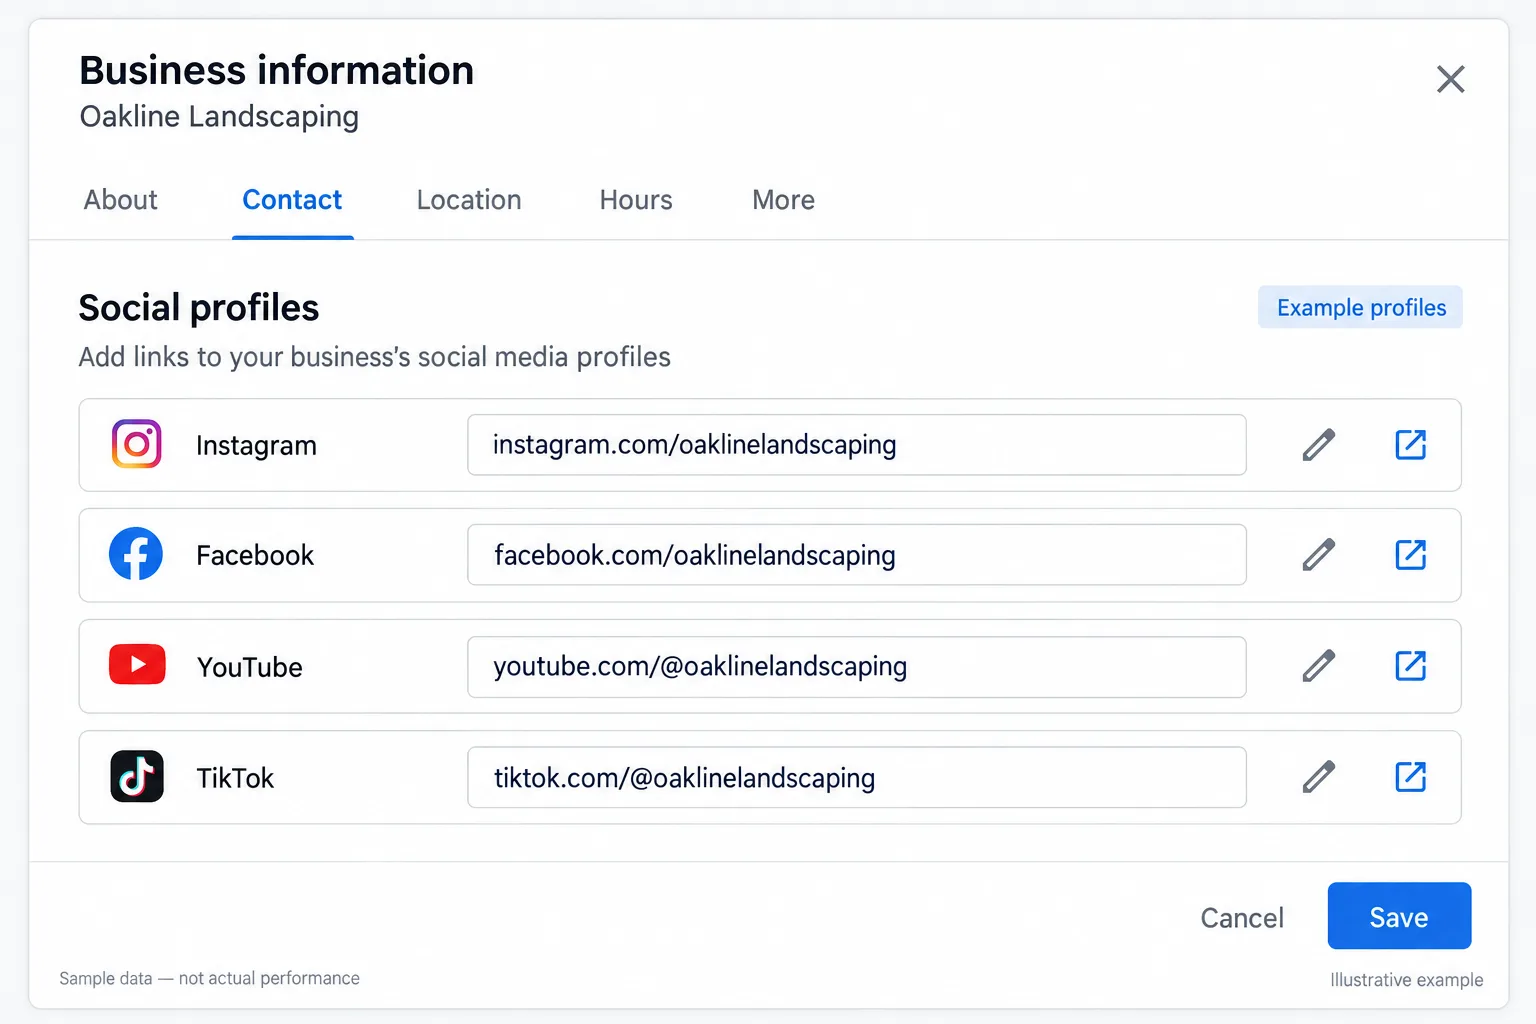
Task: Open the More tab
Action: click(783, 200)
